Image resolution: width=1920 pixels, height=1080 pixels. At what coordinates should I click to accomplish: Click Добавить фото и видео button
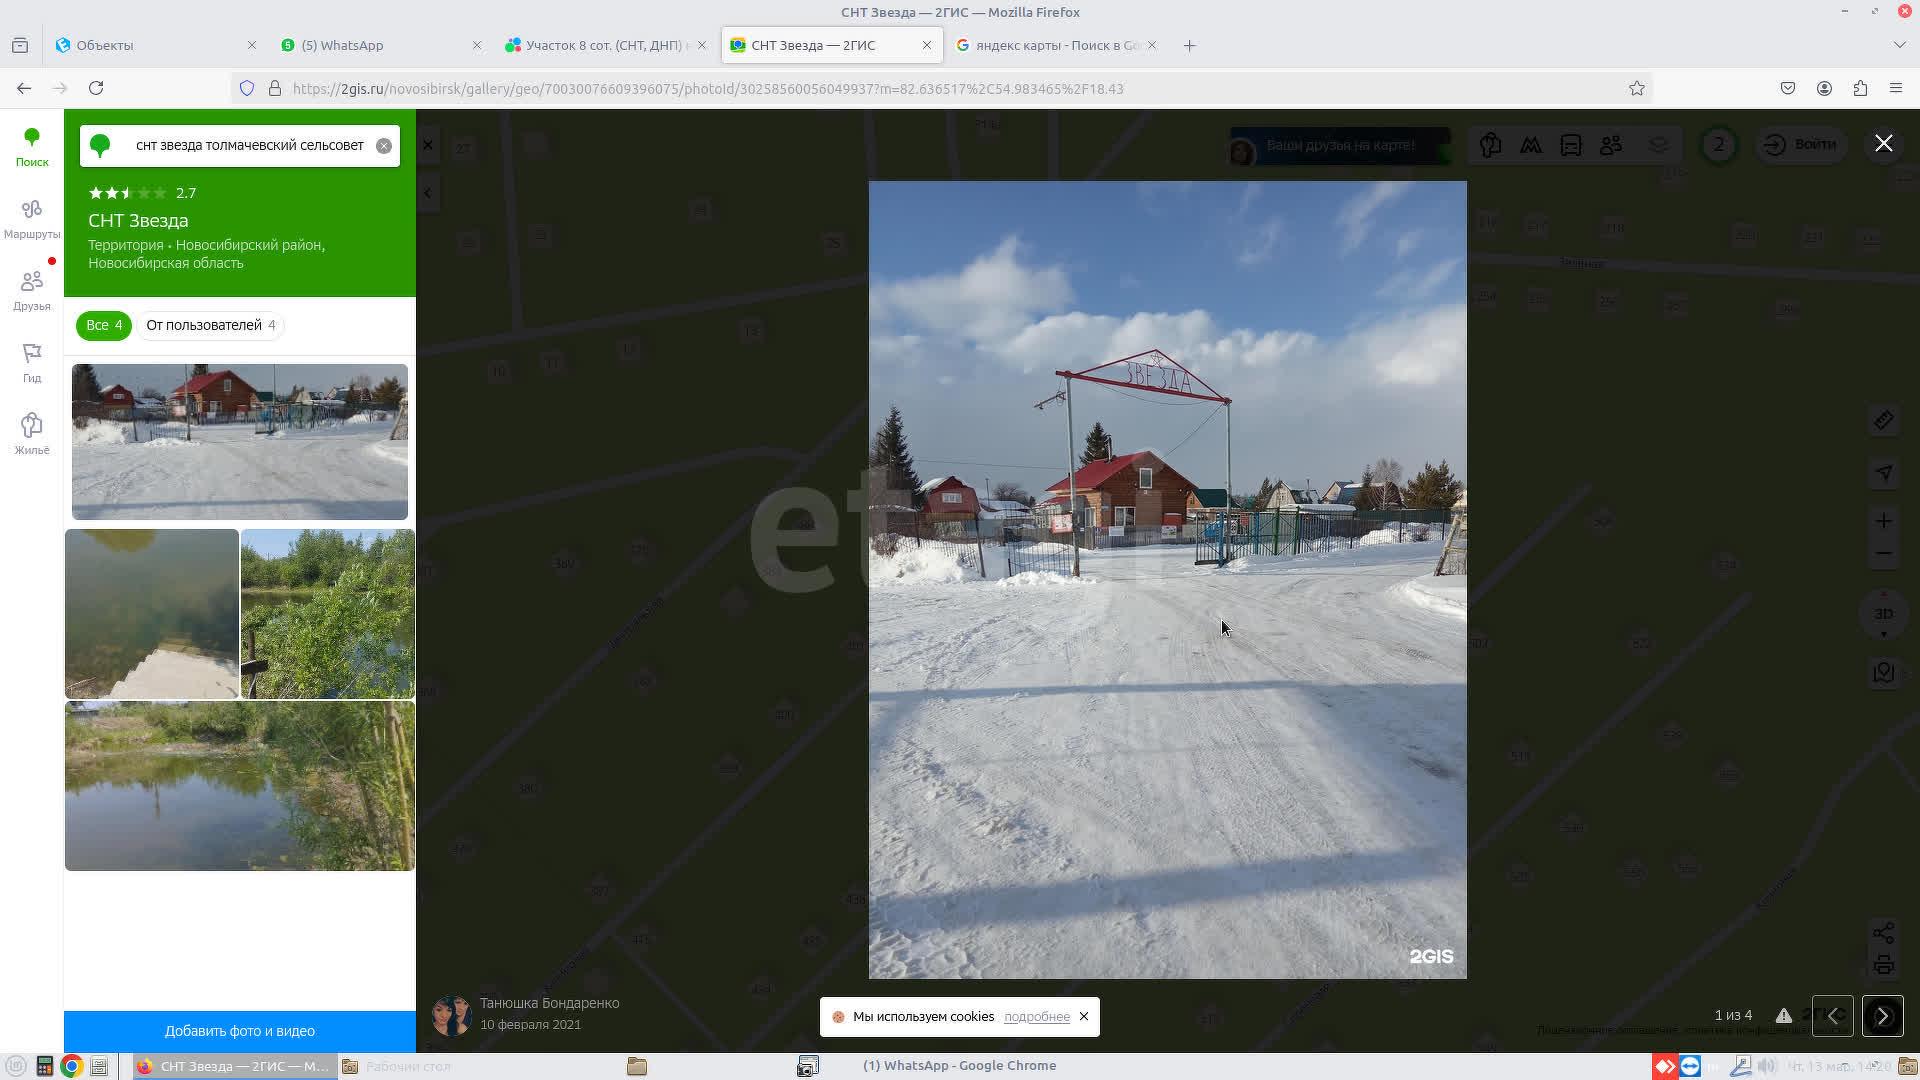pyautogui.click(x=240, y=1031)
